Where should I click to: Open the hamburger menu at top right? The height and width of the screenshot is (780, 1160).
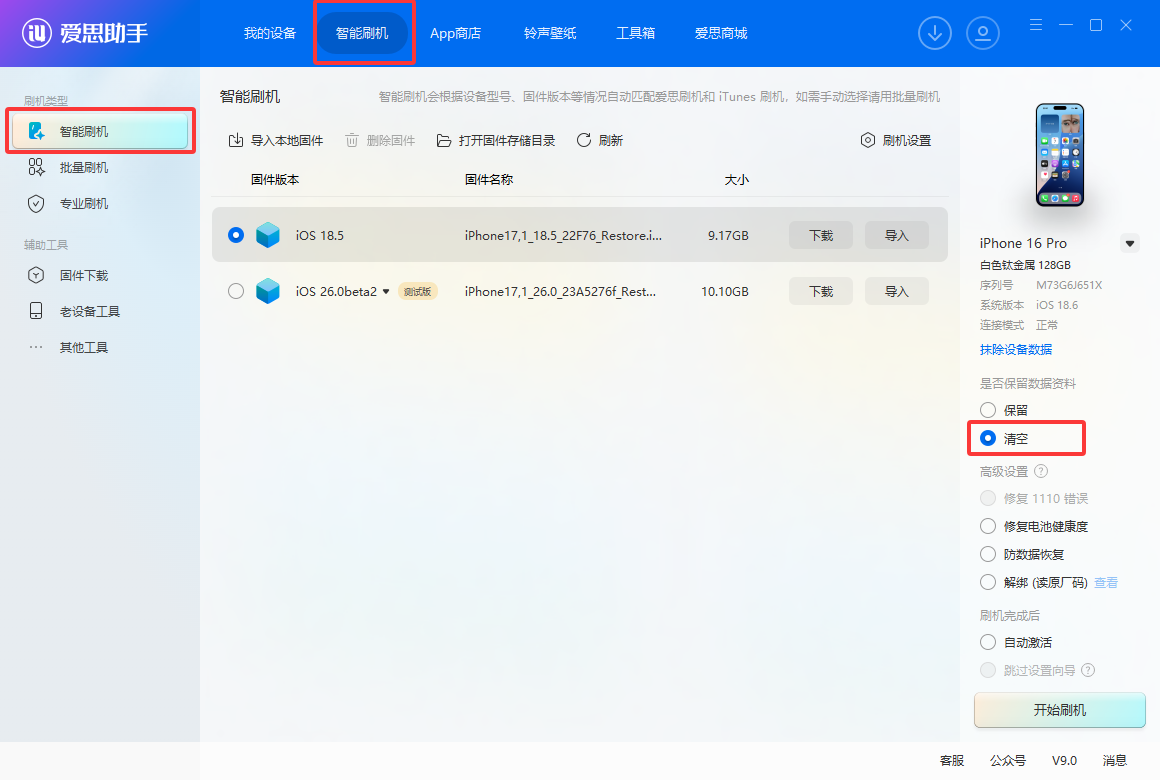click(1035, 25)
